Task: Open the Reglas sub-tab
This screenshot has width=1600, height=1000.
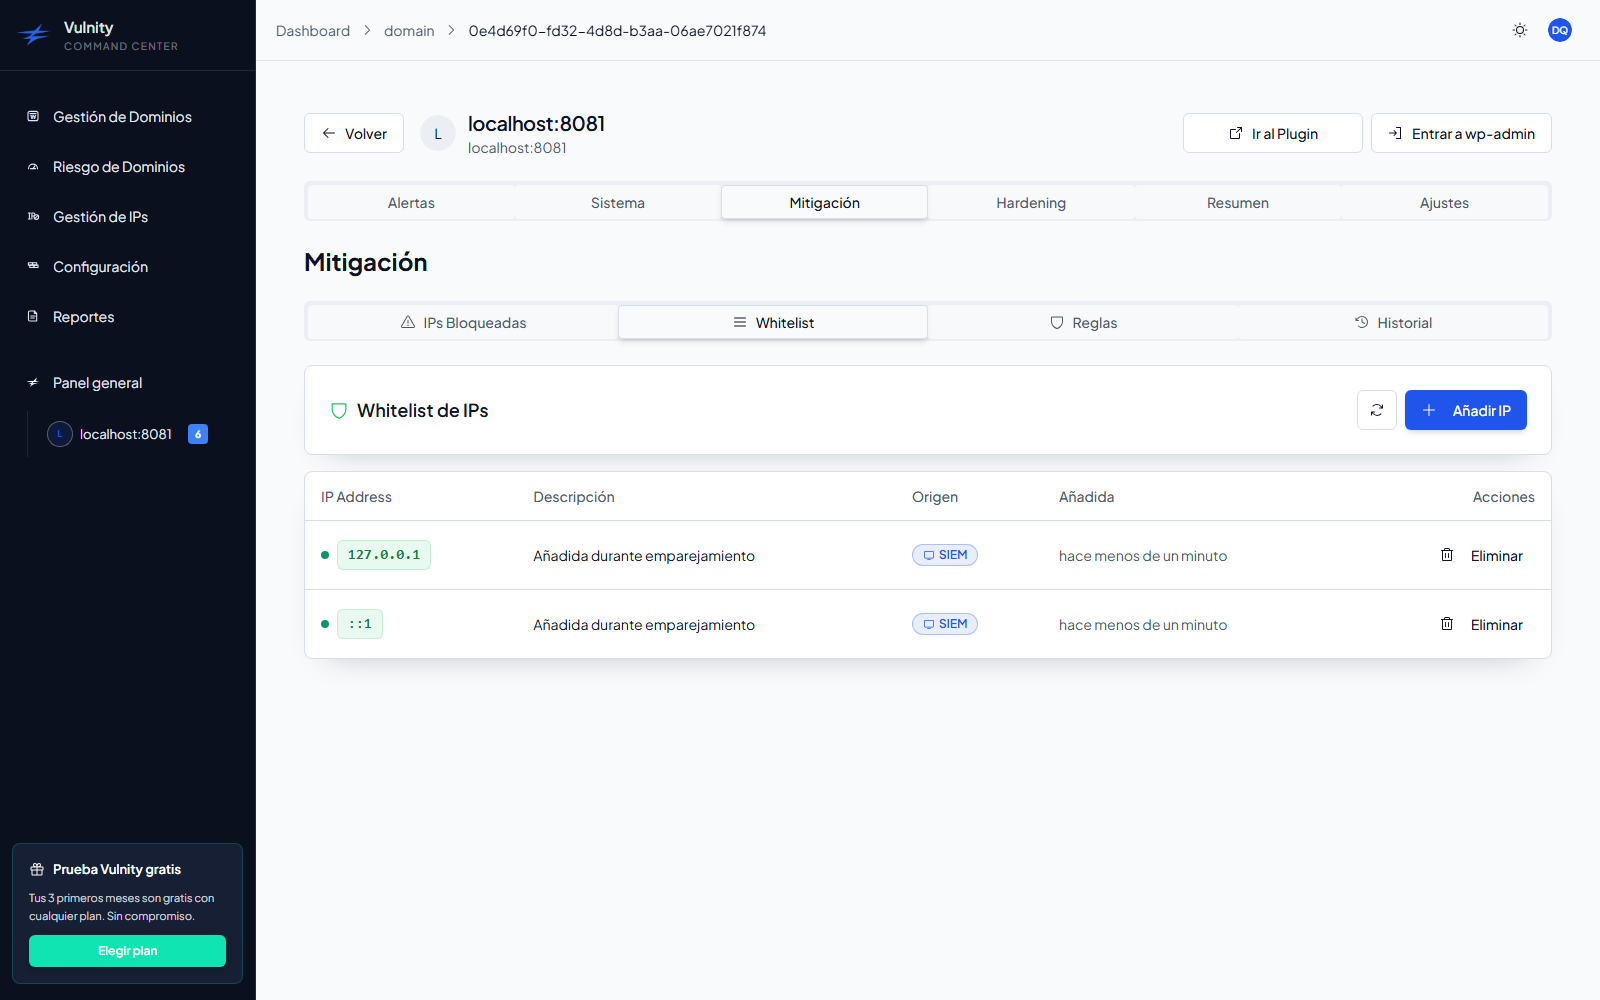Action: click(1083, 323)
